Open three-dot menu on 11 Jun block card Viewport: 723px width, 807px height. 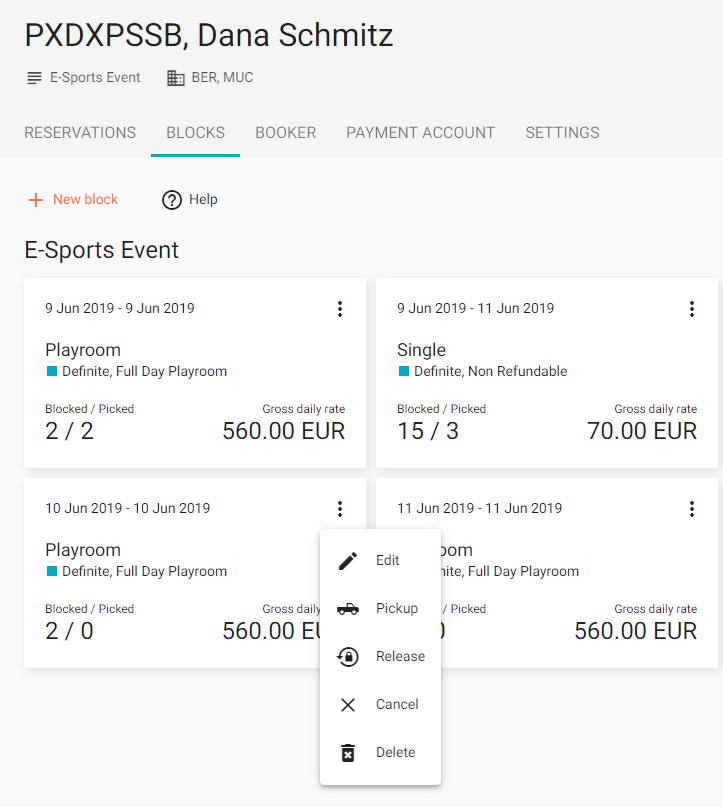[692, 509]
